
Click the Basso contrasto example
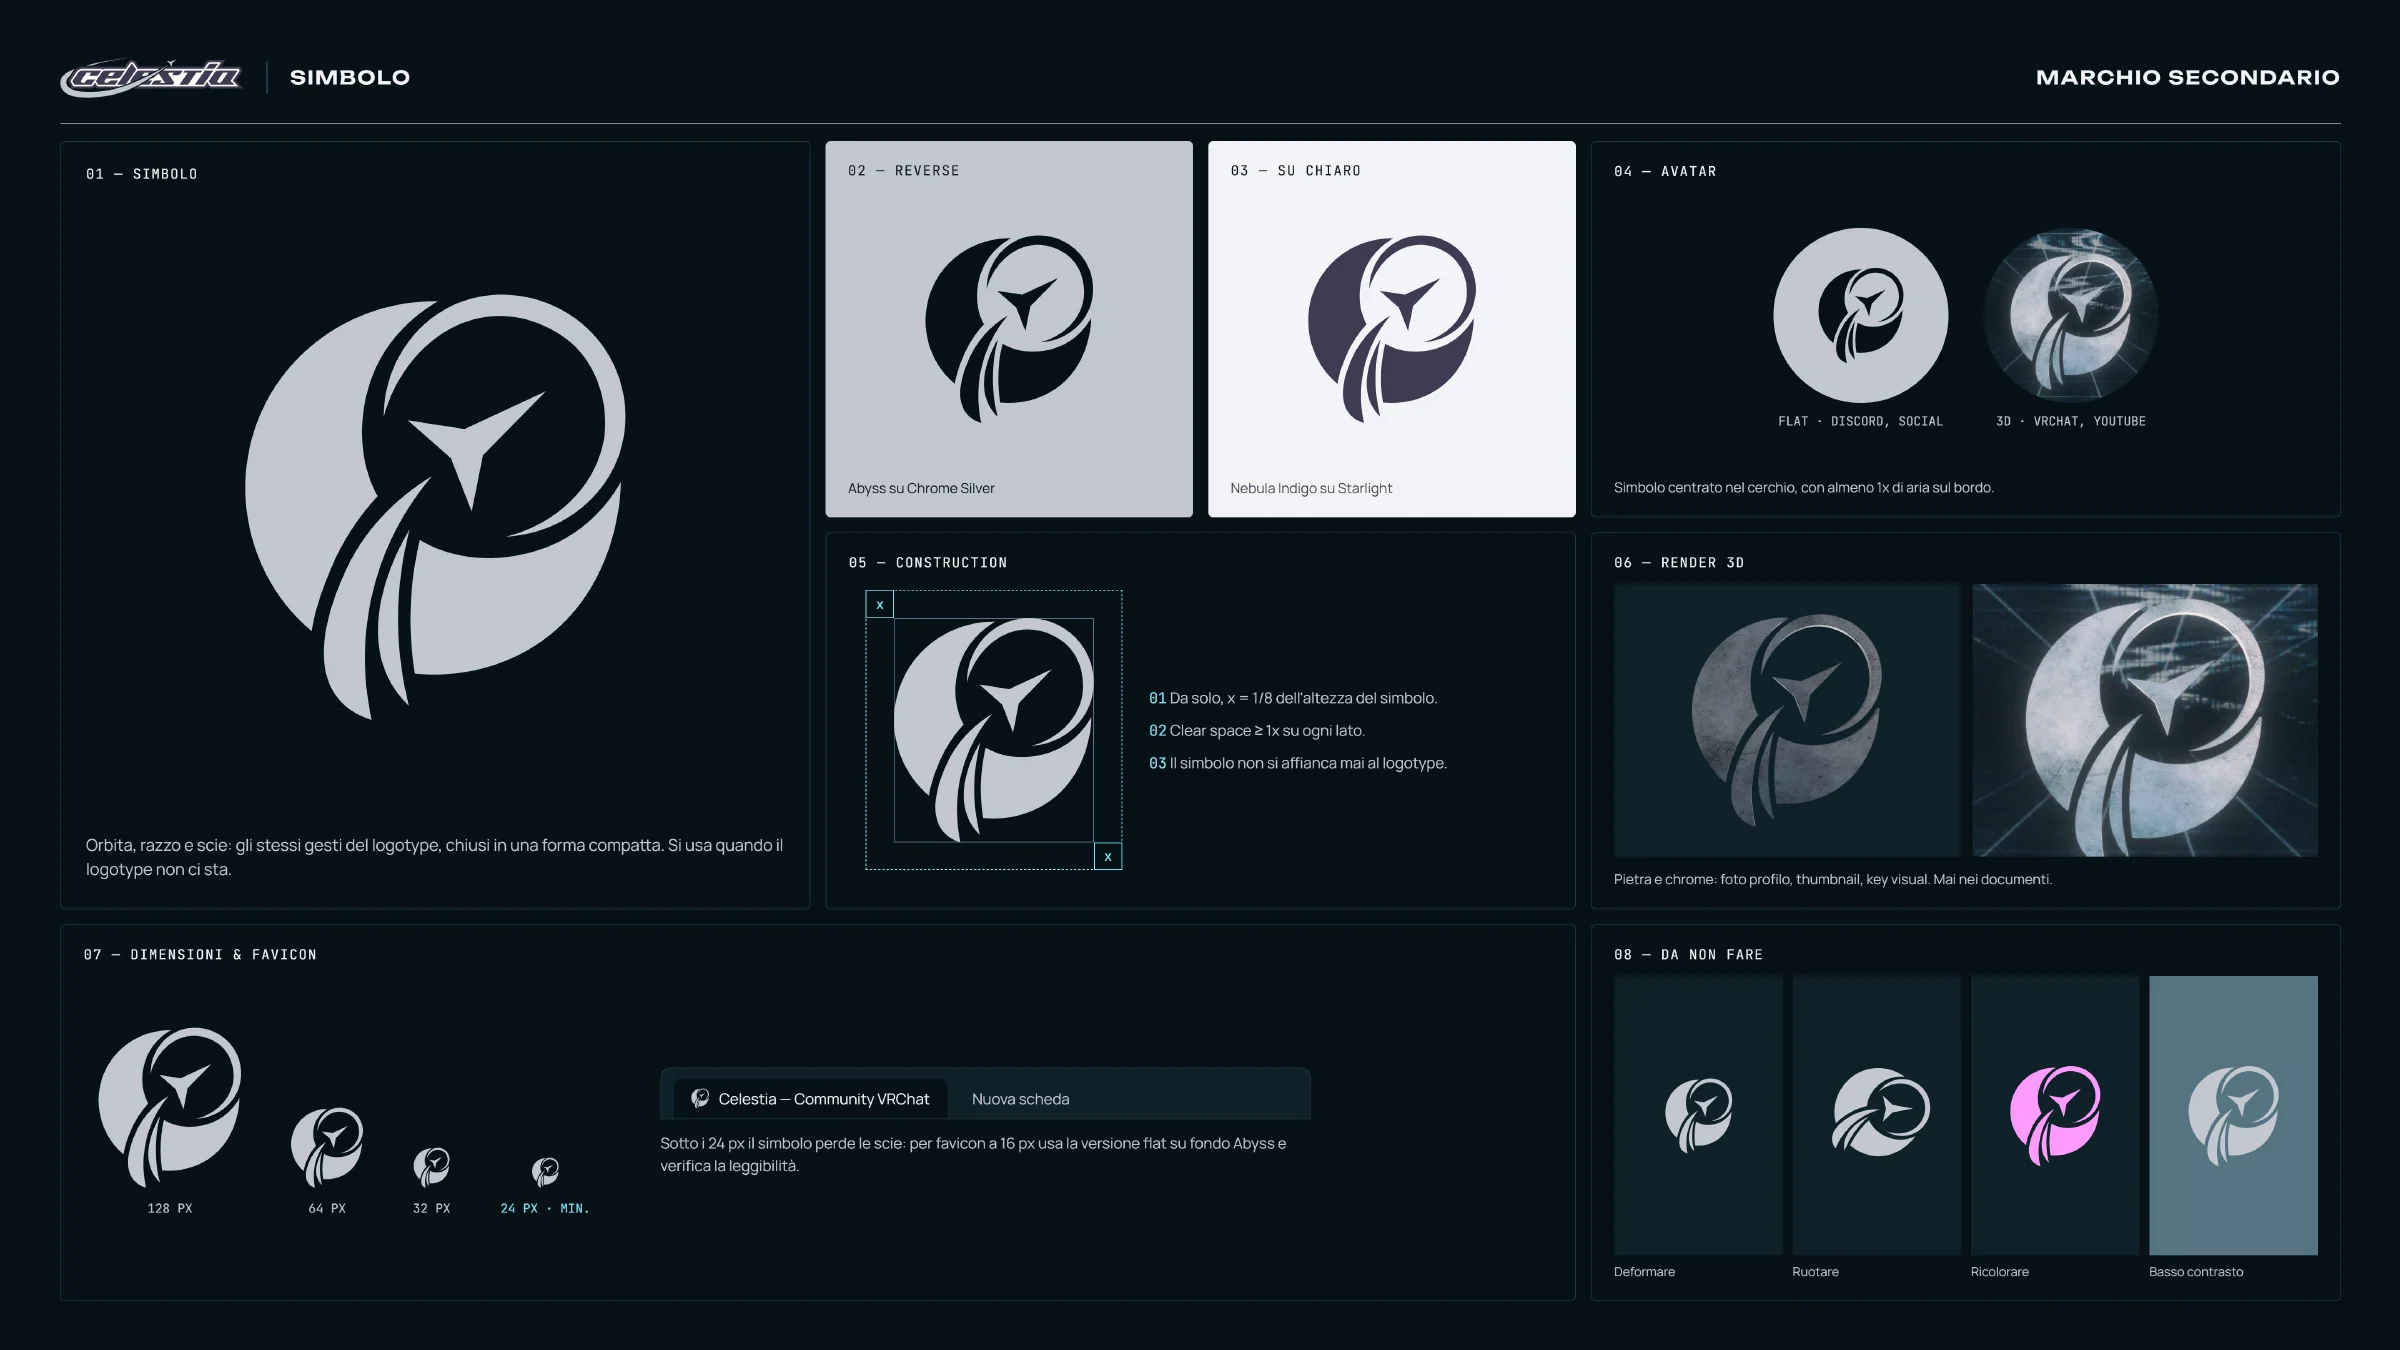(x=2233, y=1115)
